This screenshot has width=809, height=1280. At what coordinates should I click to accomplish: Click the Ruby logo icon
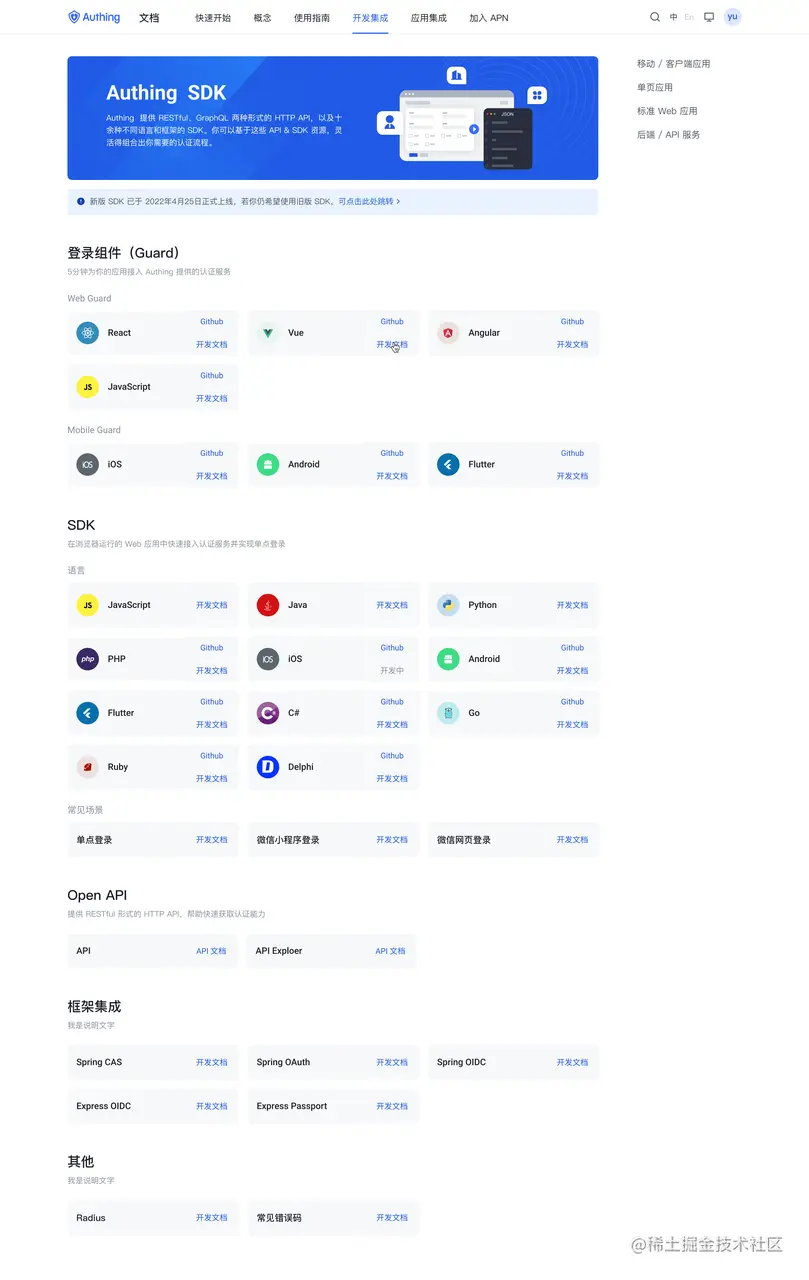pos(88,767)
